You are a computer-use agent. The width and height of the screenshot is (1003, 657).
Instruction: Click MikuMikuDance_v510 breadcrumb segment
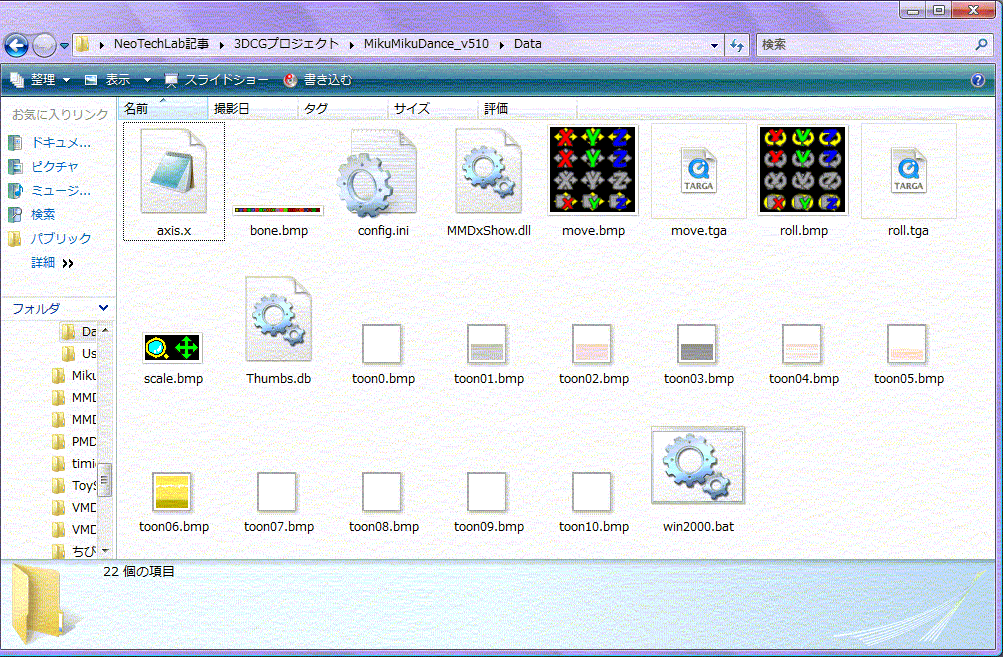[x=426, y=44]
